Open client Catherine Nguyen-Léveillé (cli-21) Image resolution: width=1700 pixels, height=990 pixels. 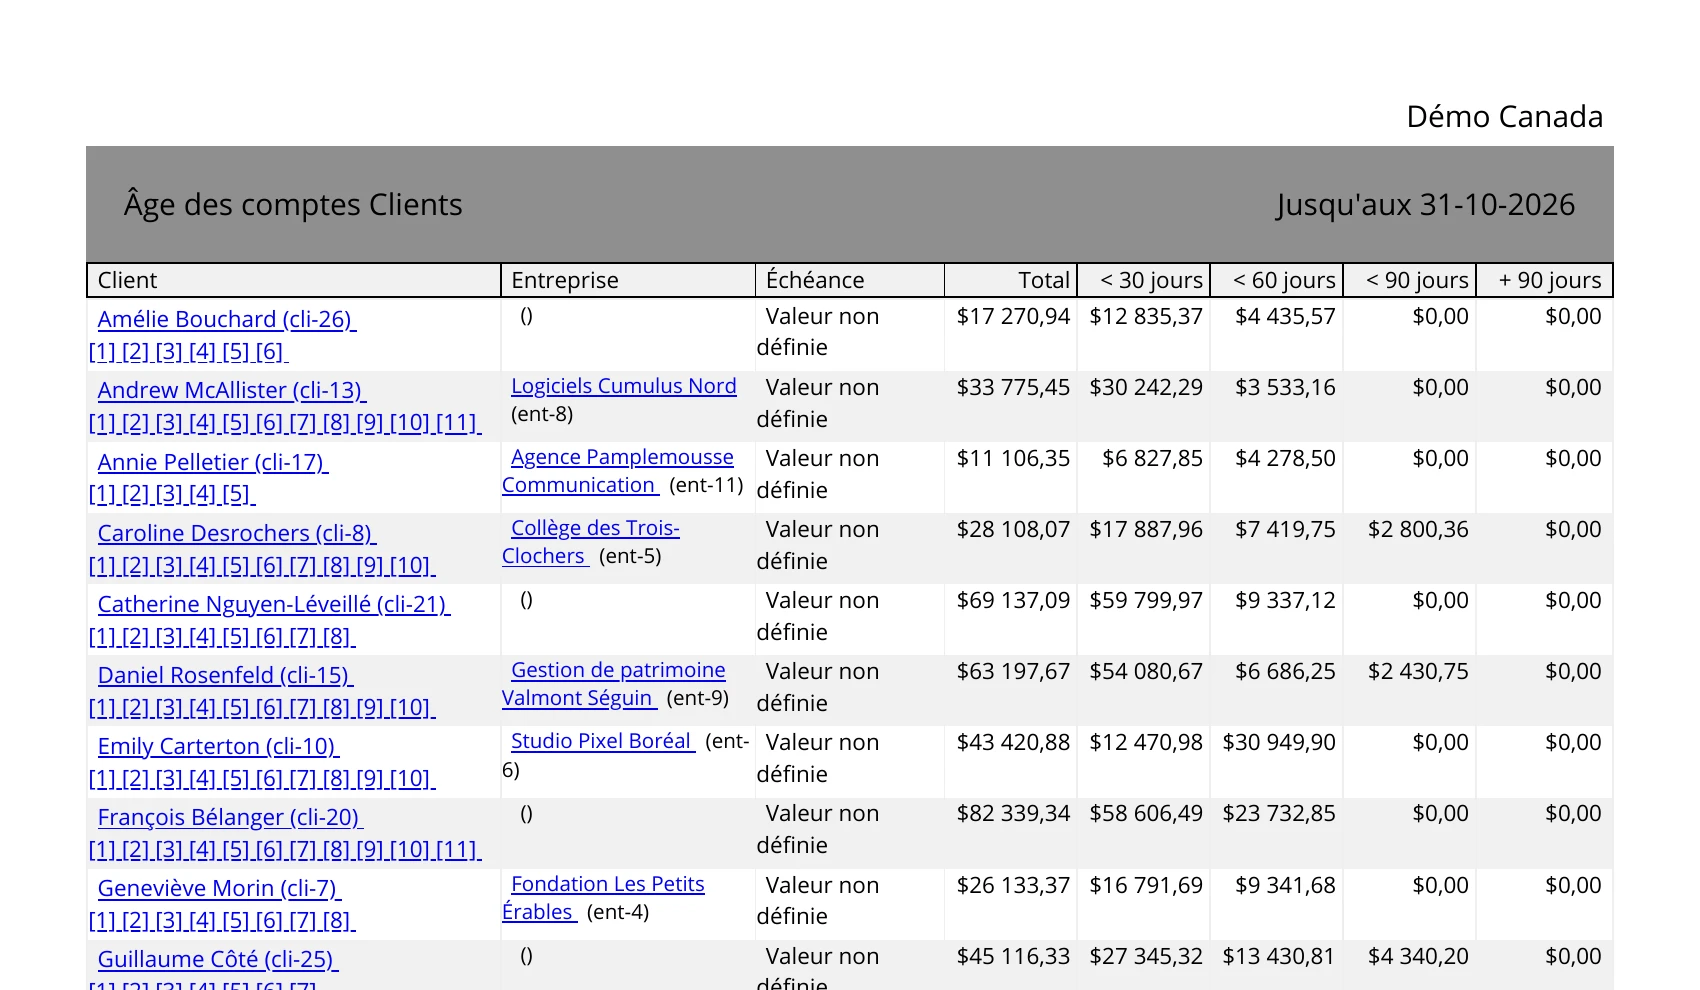274,604
